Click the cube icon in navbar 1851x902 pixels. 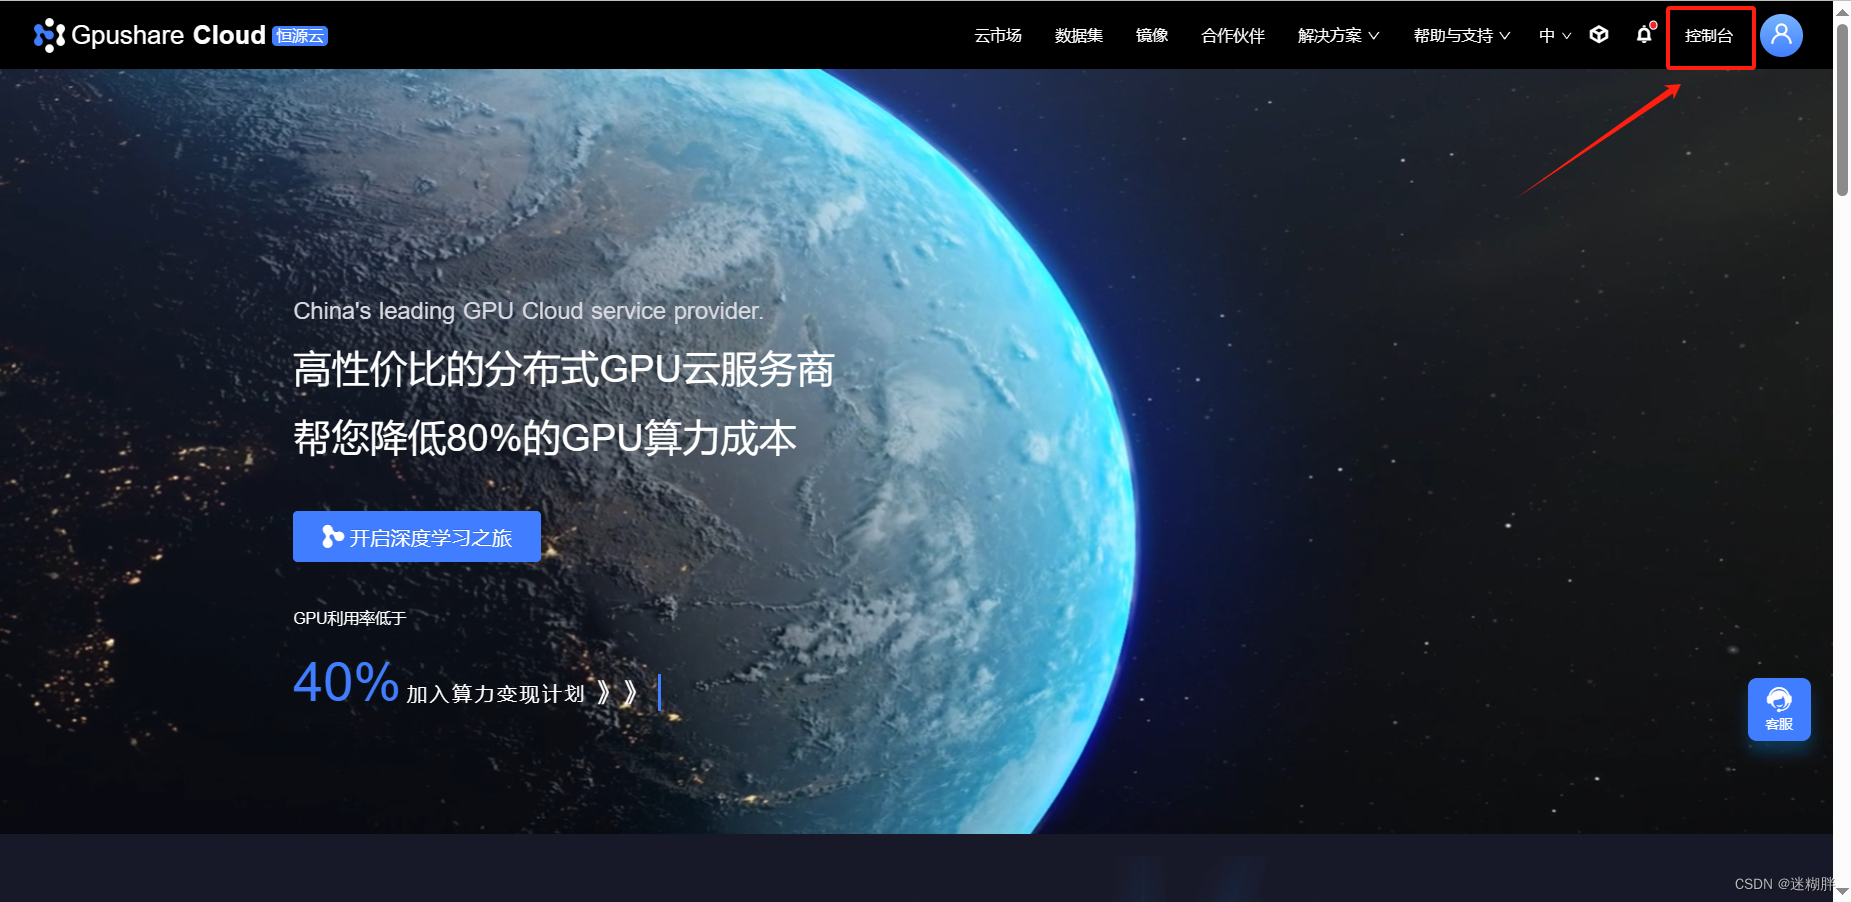click(1599, 35)
